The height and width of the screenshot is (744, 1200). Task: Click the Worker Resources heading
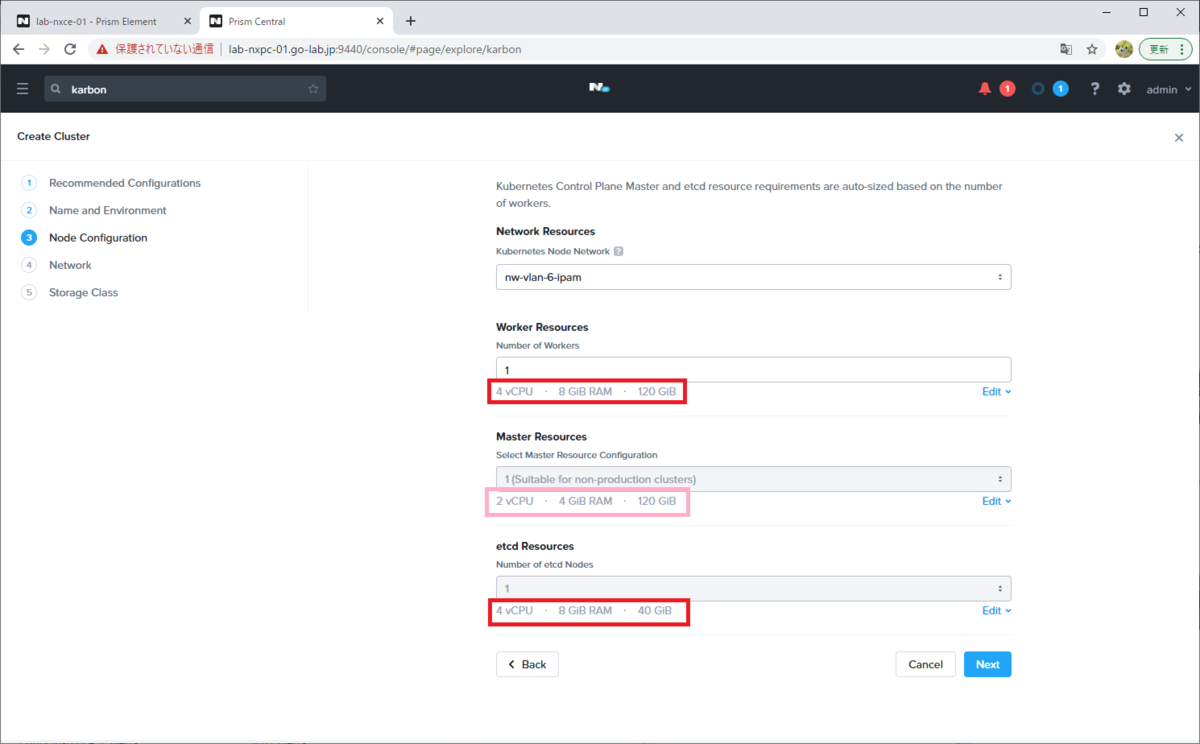pos(542,327)
